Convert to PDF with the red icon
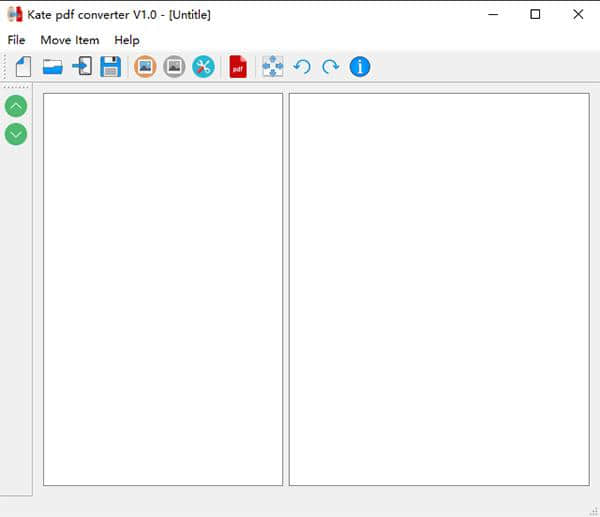The height and width of the screenshot is (517, 600). coord(238,67)
